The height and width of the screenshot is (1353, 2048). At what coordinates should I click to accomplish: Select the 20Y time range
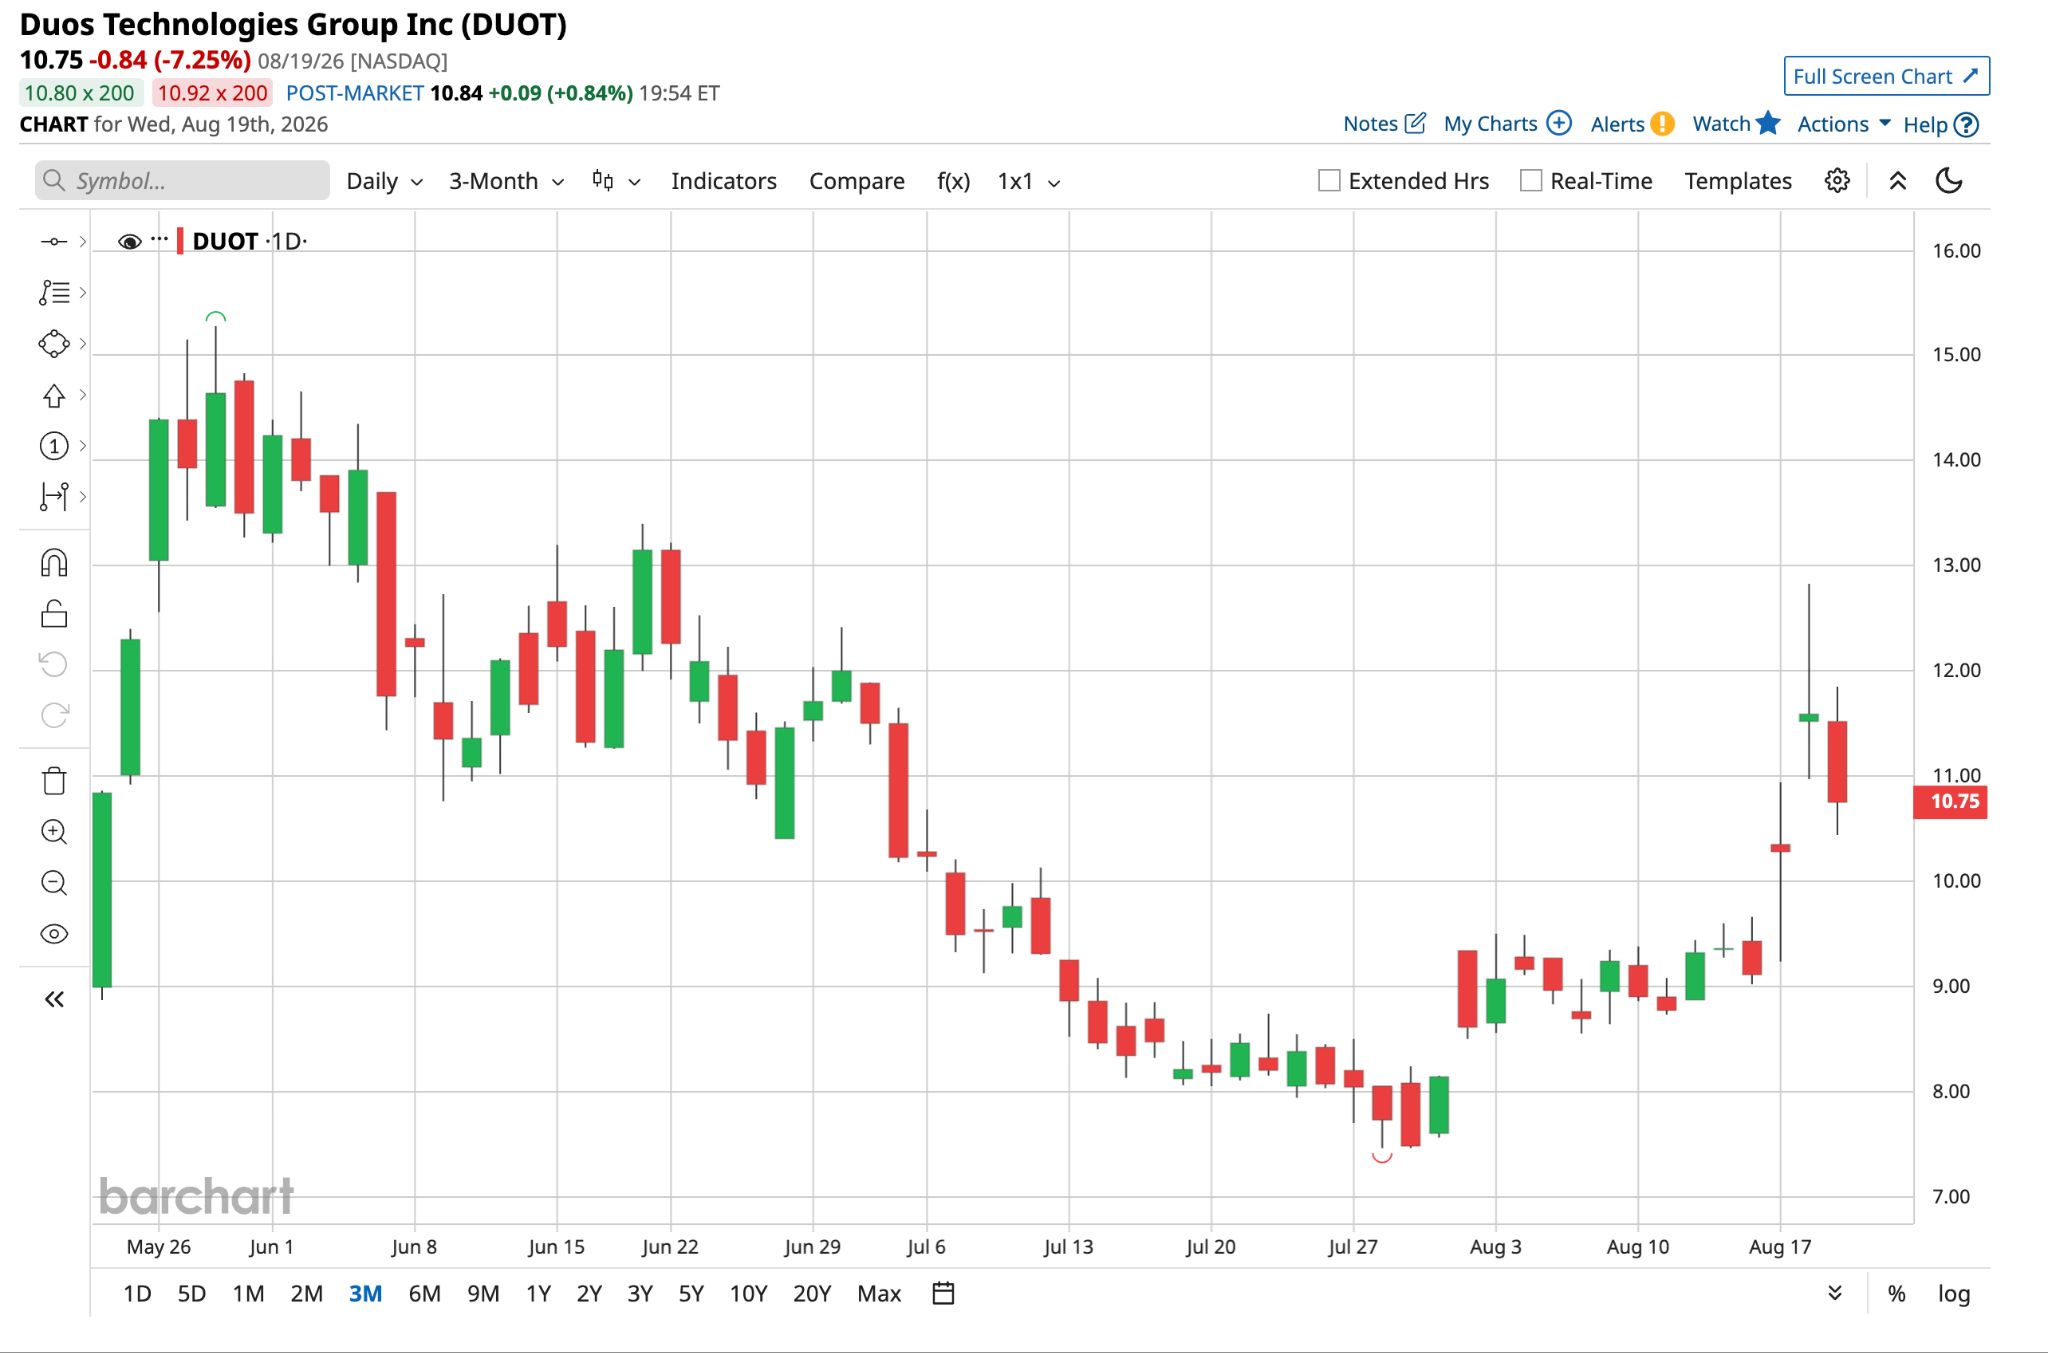[x=812, y=1294]
